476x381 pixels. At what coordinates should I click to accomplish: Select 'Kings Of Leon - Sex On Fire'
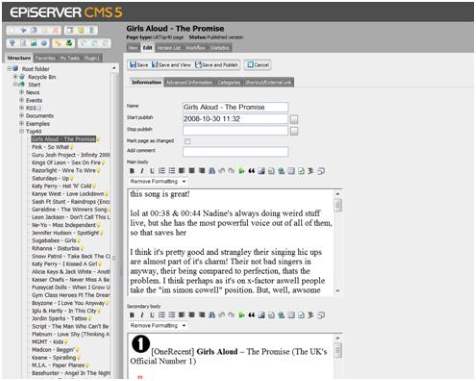[66, 163]
